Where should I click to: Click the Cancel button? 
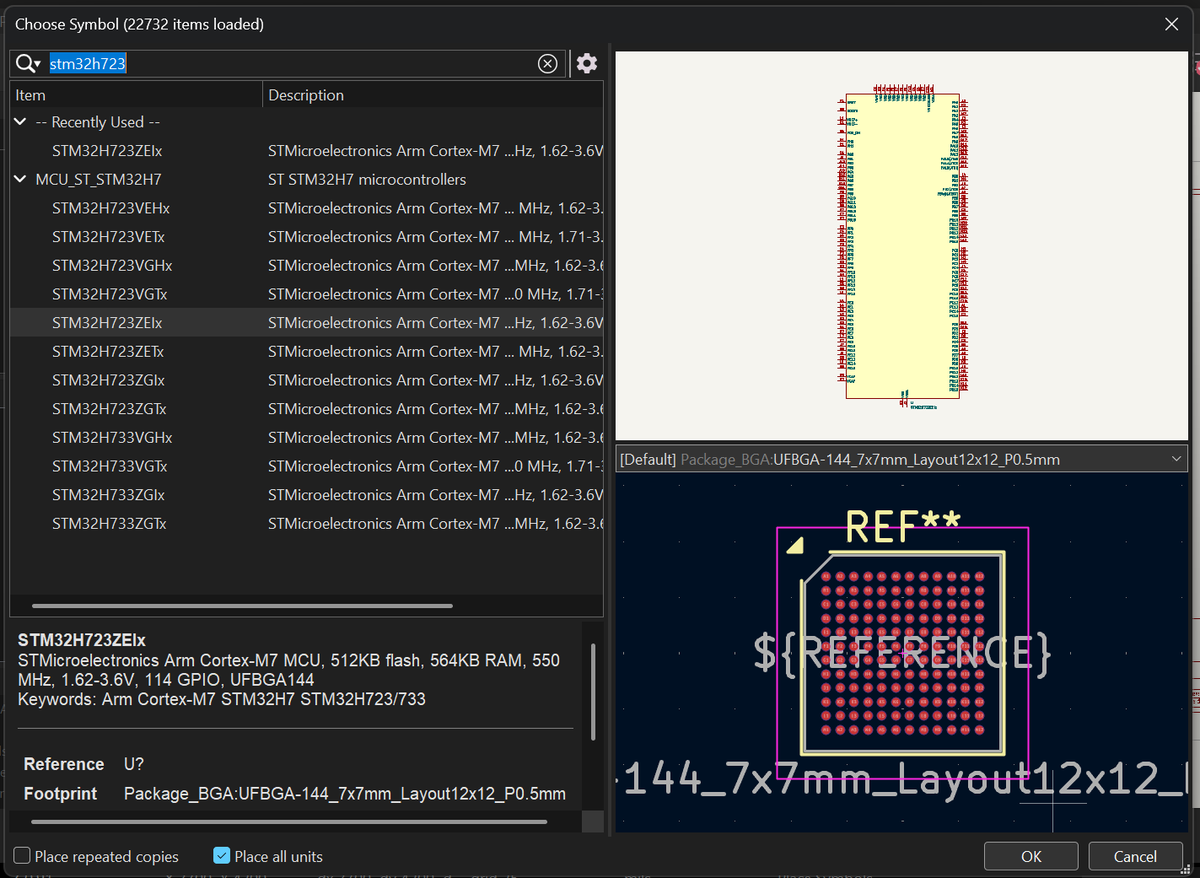click(1135, 856)
